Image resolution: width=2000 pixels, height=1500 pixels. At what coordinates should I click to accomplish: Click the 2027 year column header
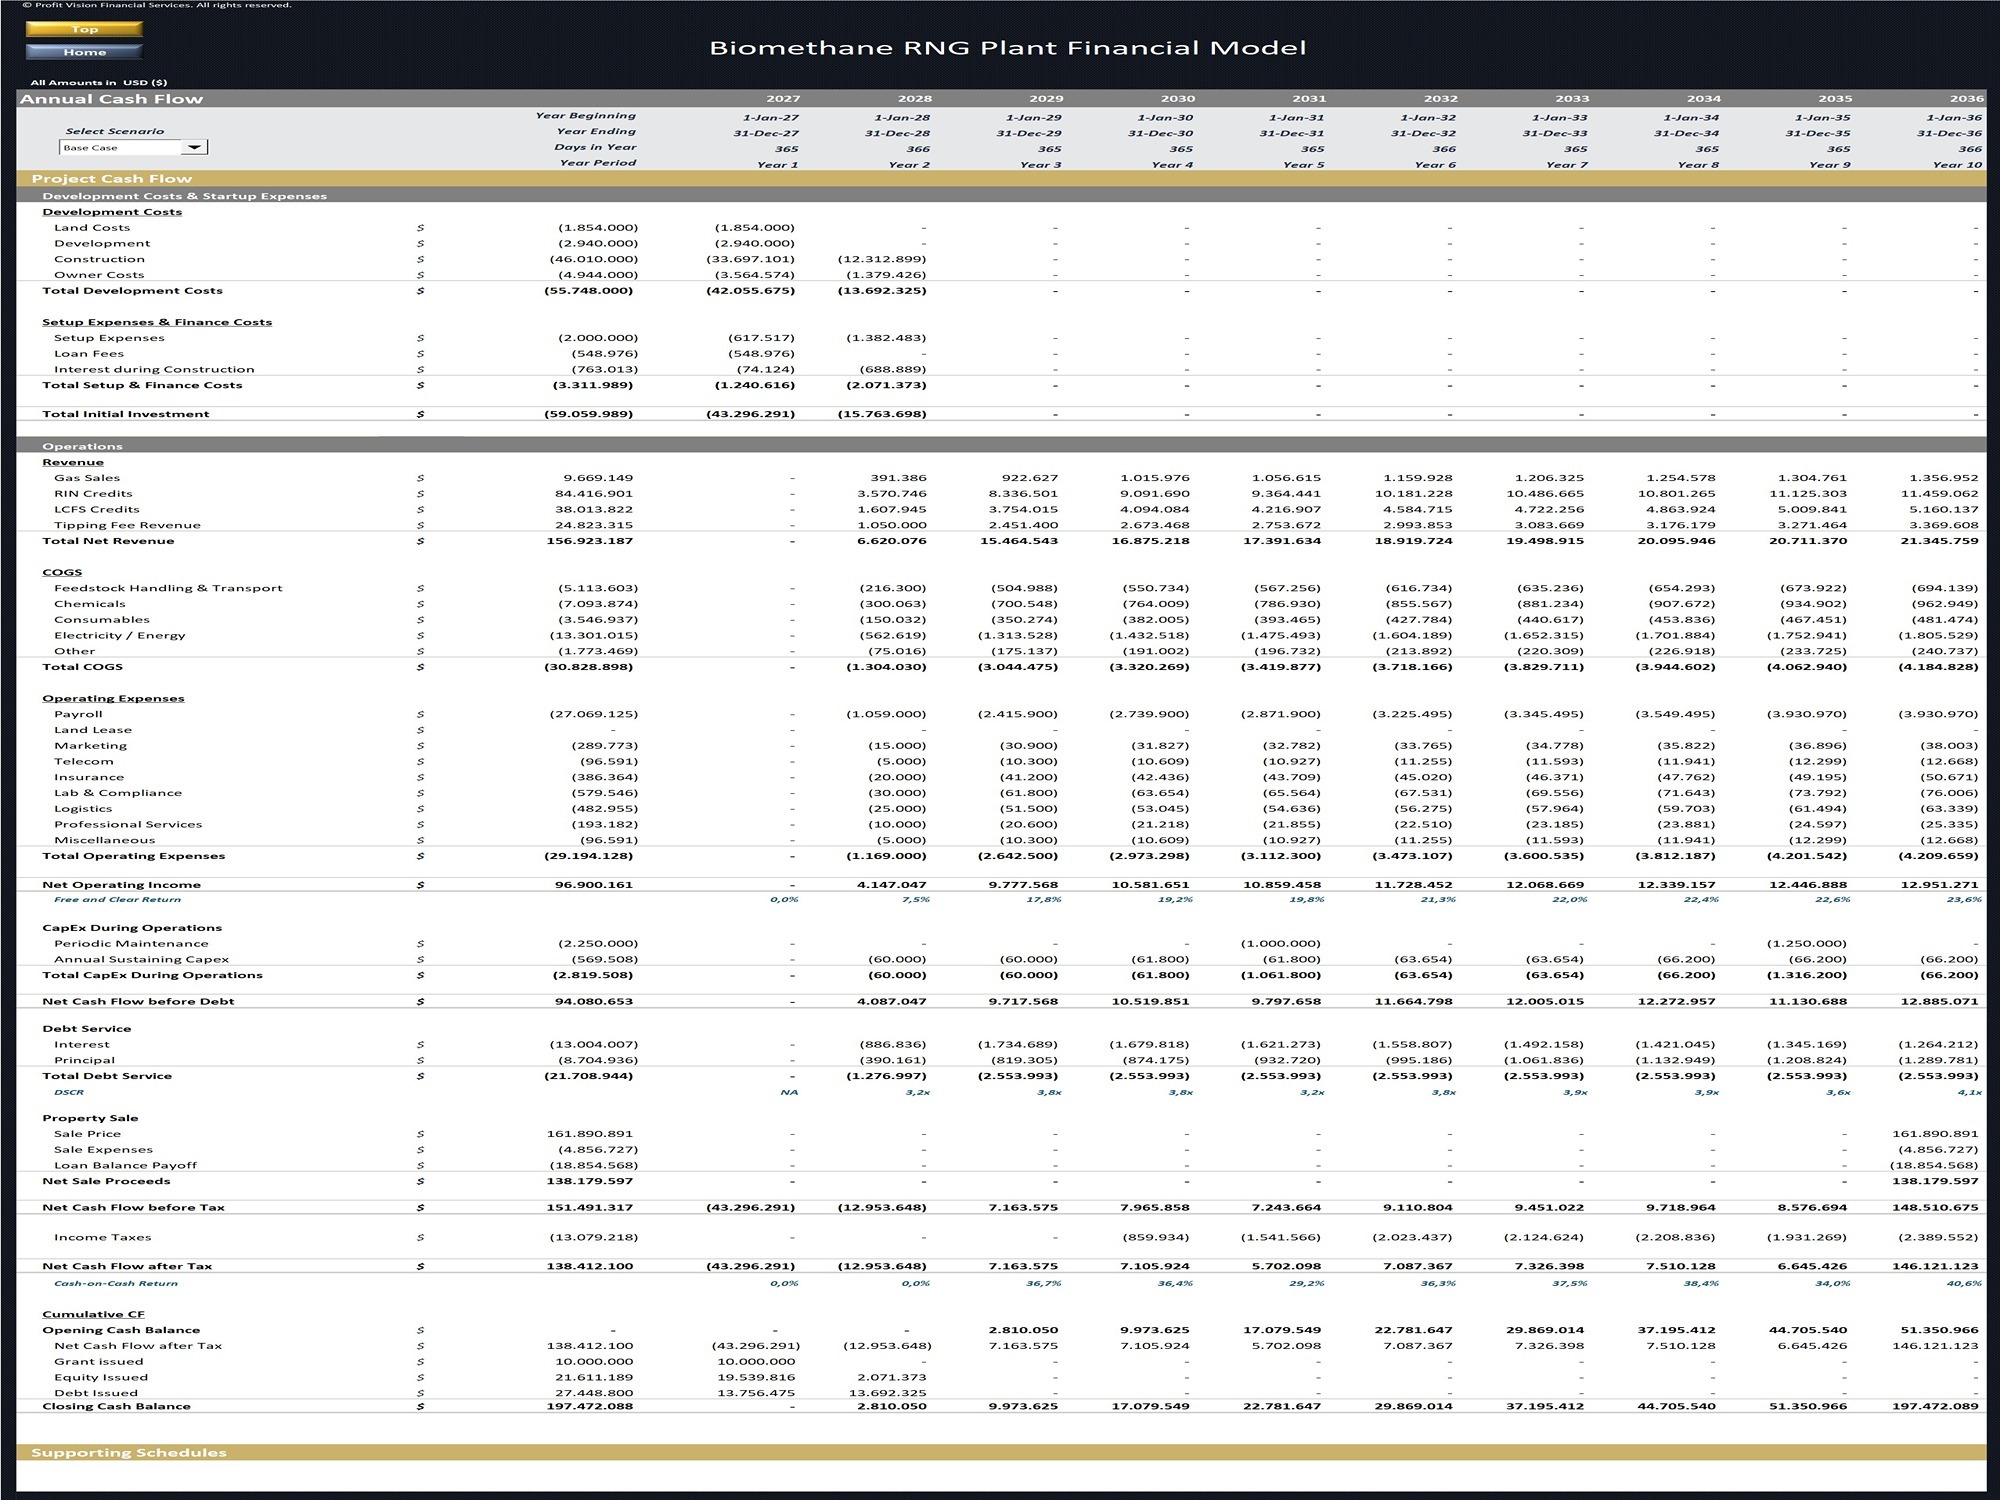783,99
